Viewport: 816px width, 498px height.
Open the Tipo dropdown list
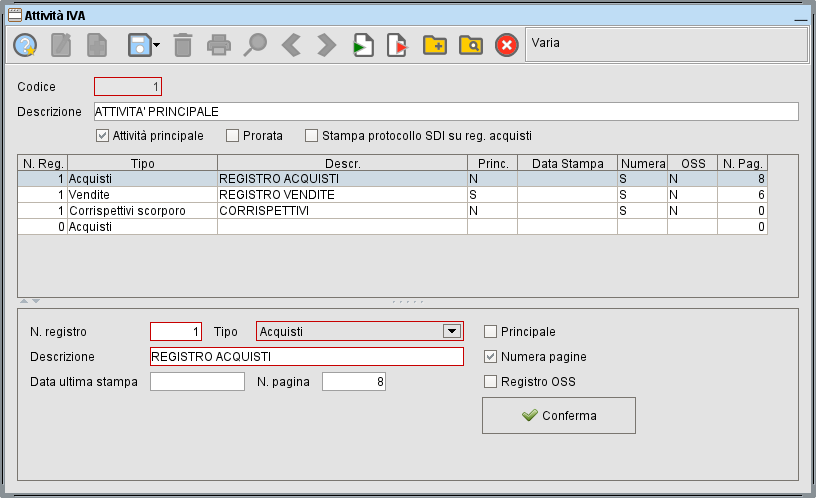click(452, 331)
